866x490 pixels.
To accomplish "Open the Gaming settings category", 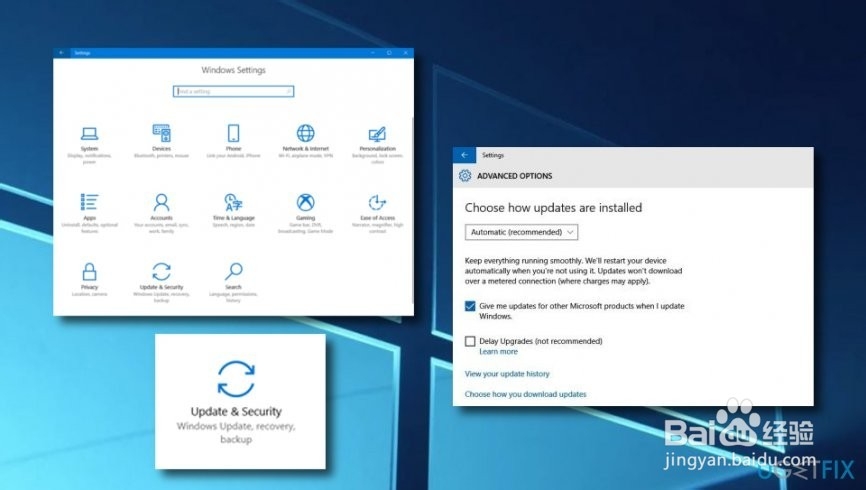I will (305, 213).
